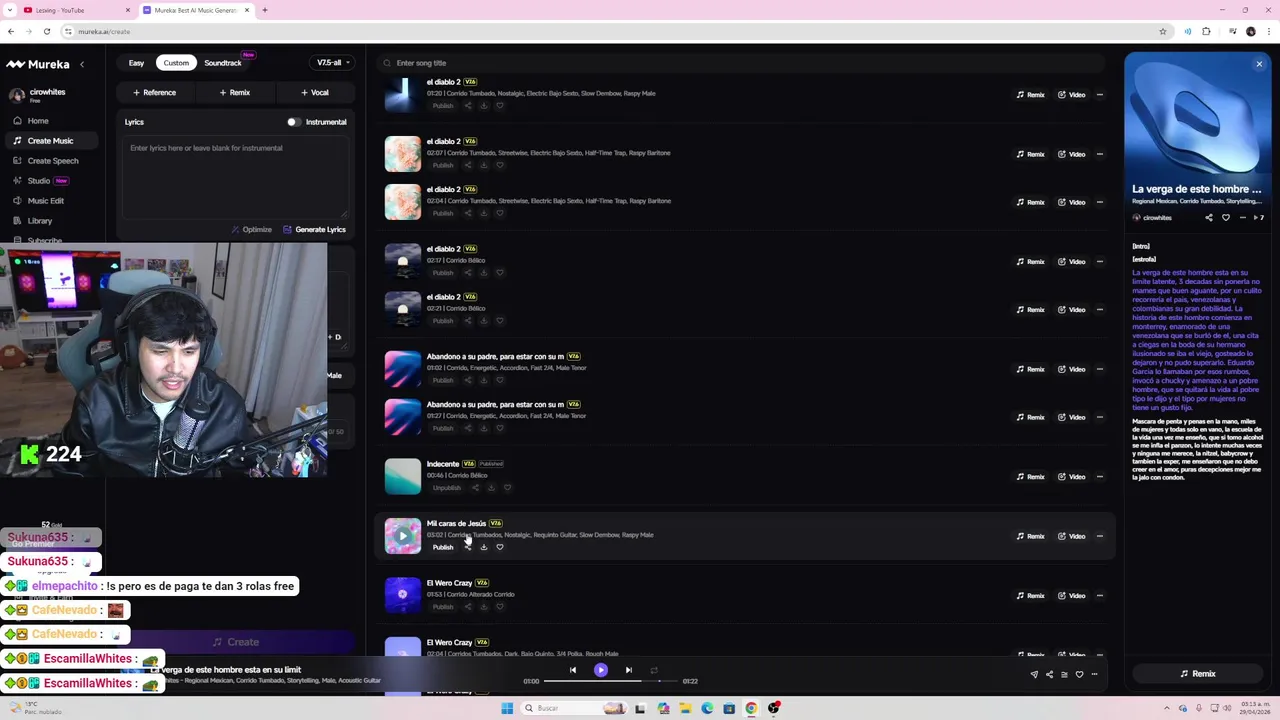Screen dimensions: 1280x720
Task: Like the Indecente song
Action: (507, 488)
